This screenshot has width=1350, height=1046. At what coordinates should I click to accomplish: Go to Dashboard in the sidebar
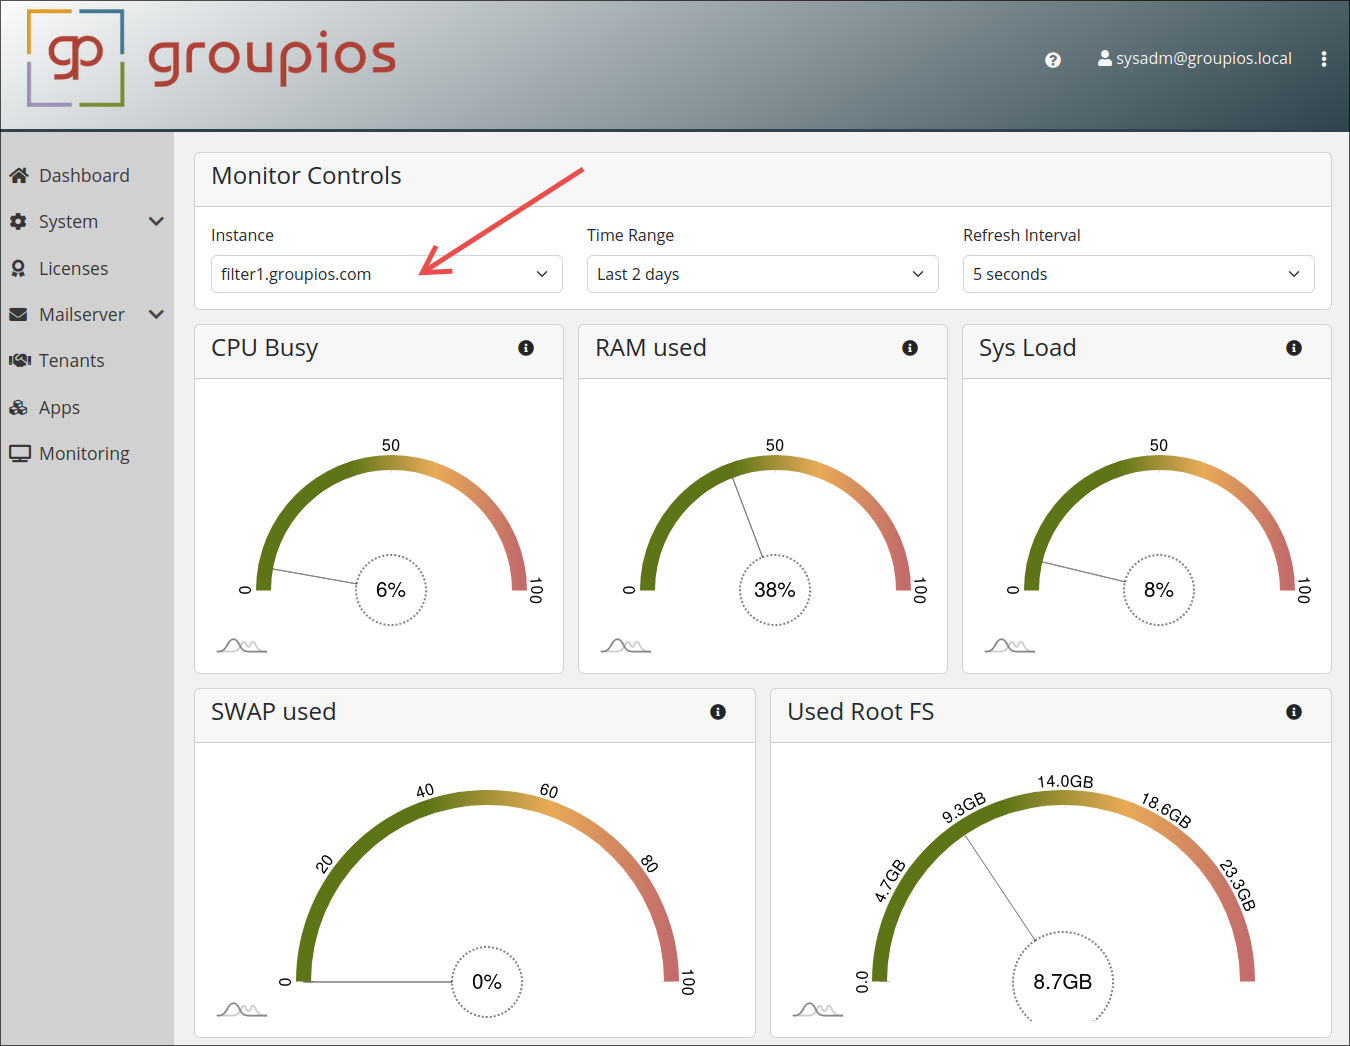click(x=84, y=176)
